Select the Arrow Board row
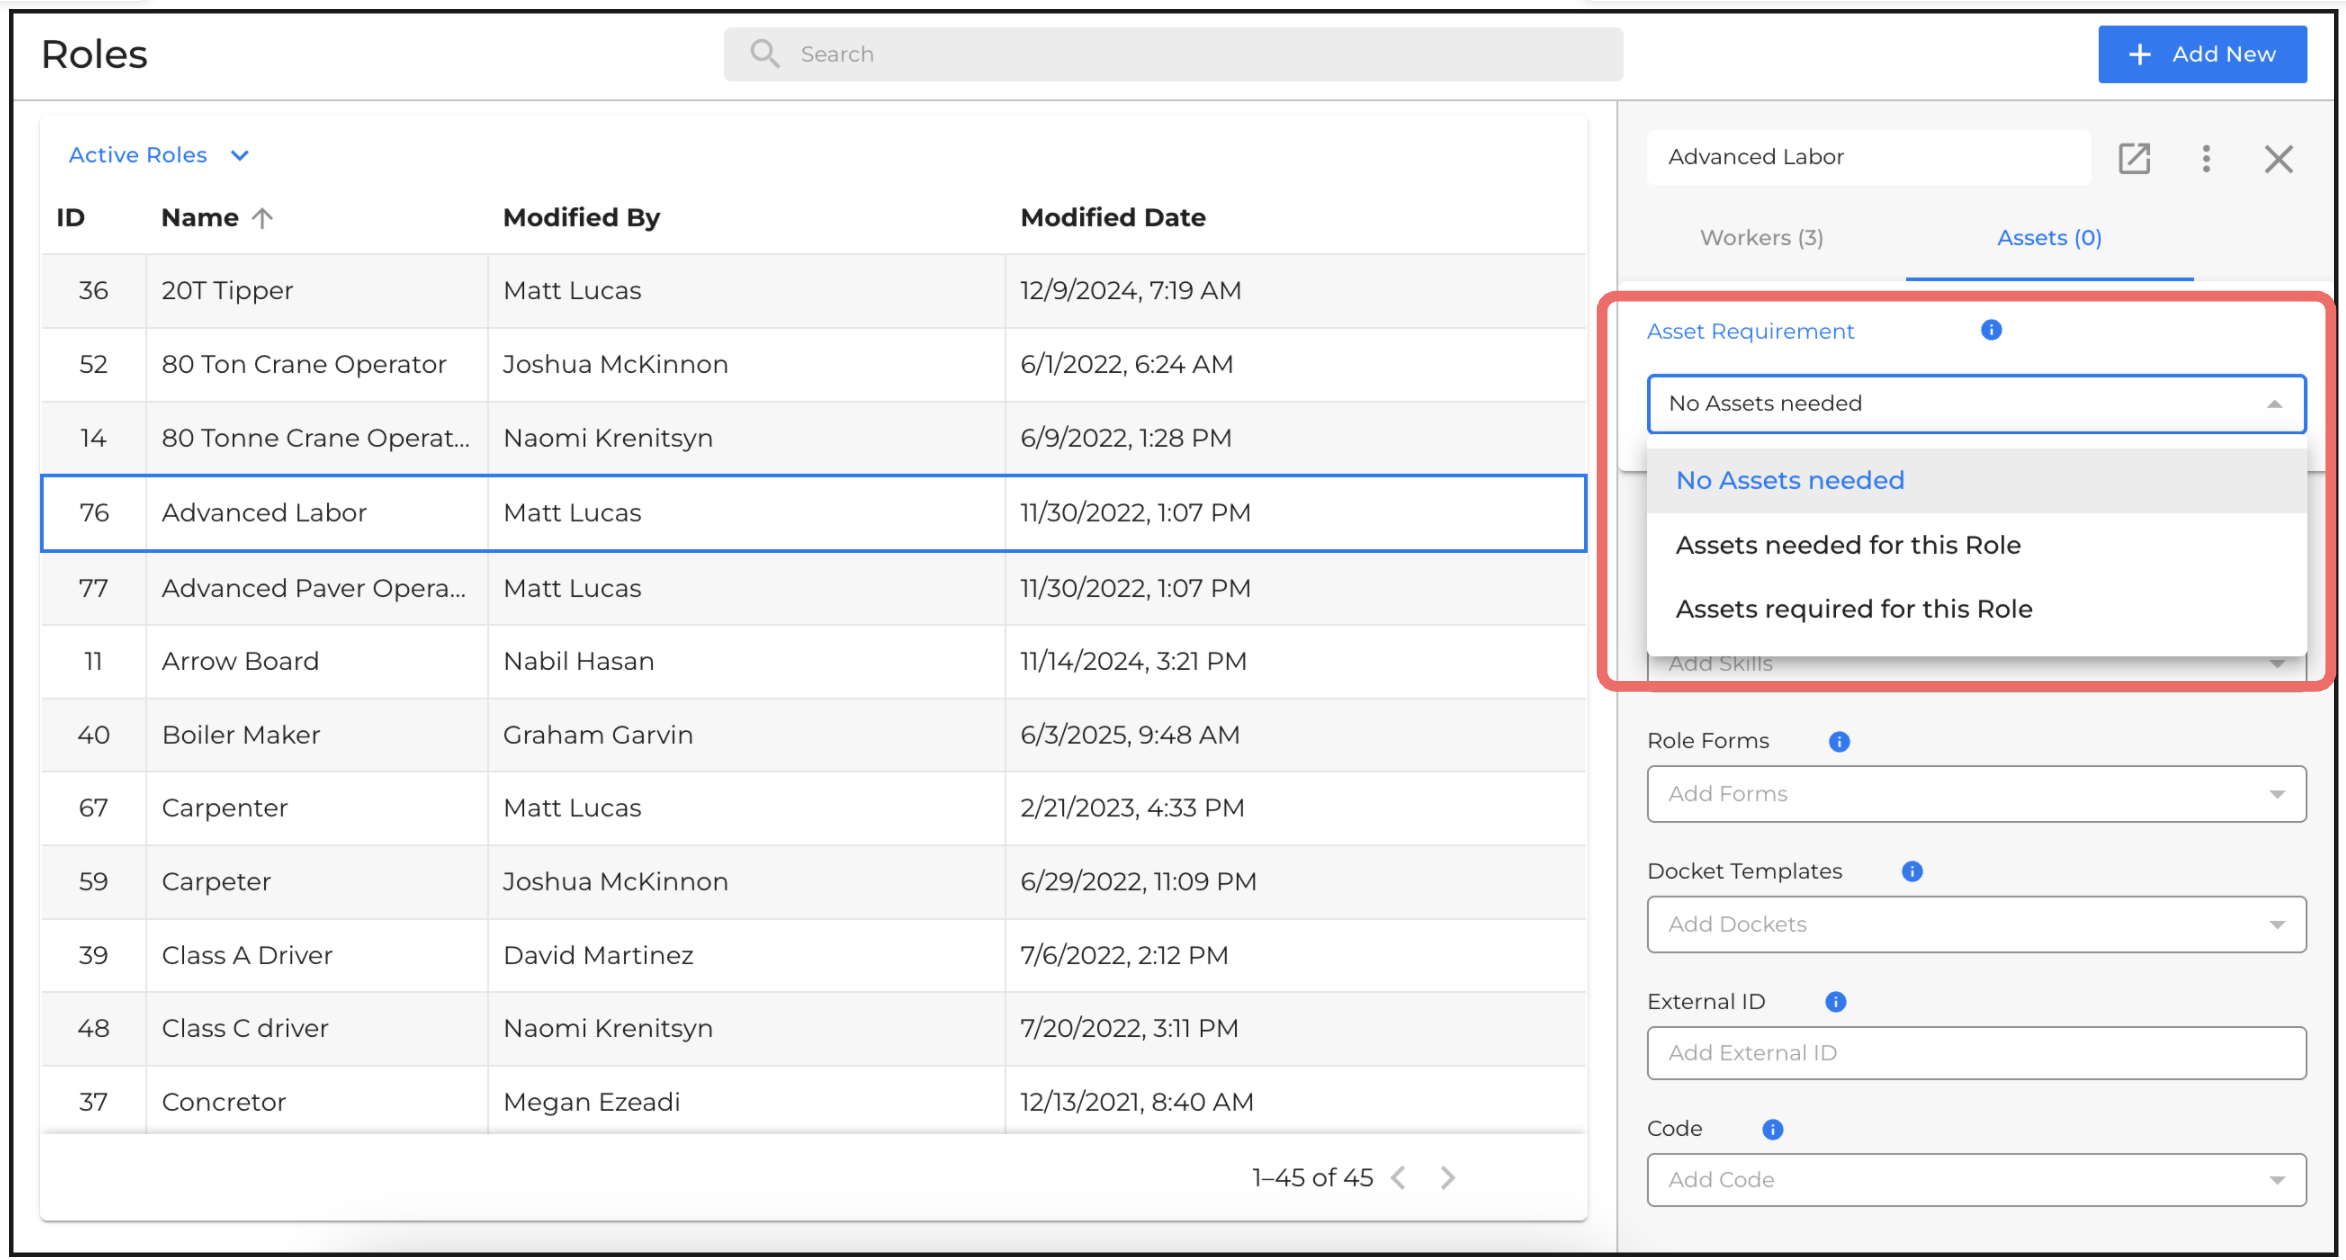Viewport: 2346px width, 1260px height. (x=813, y=661)
